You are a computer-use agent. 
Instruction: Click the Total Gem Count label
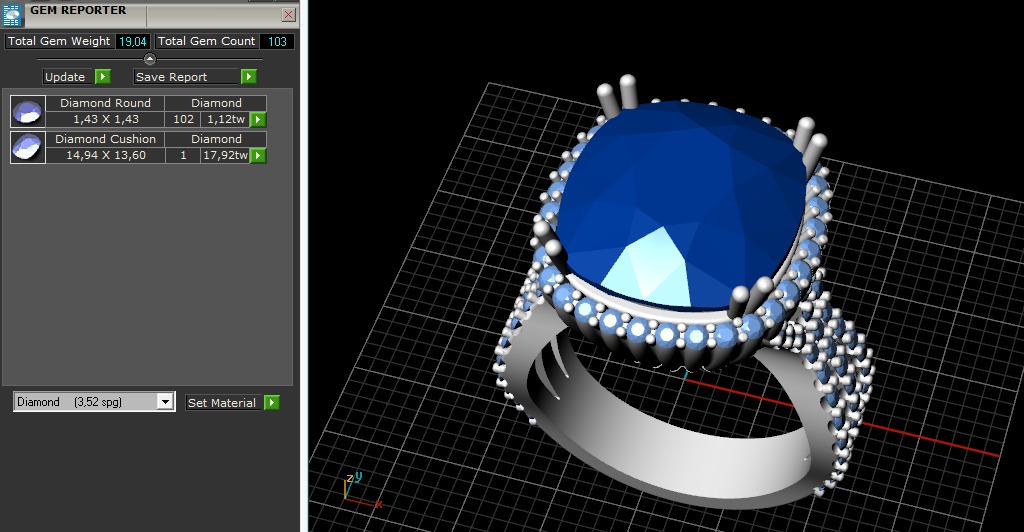coord(206,41)
